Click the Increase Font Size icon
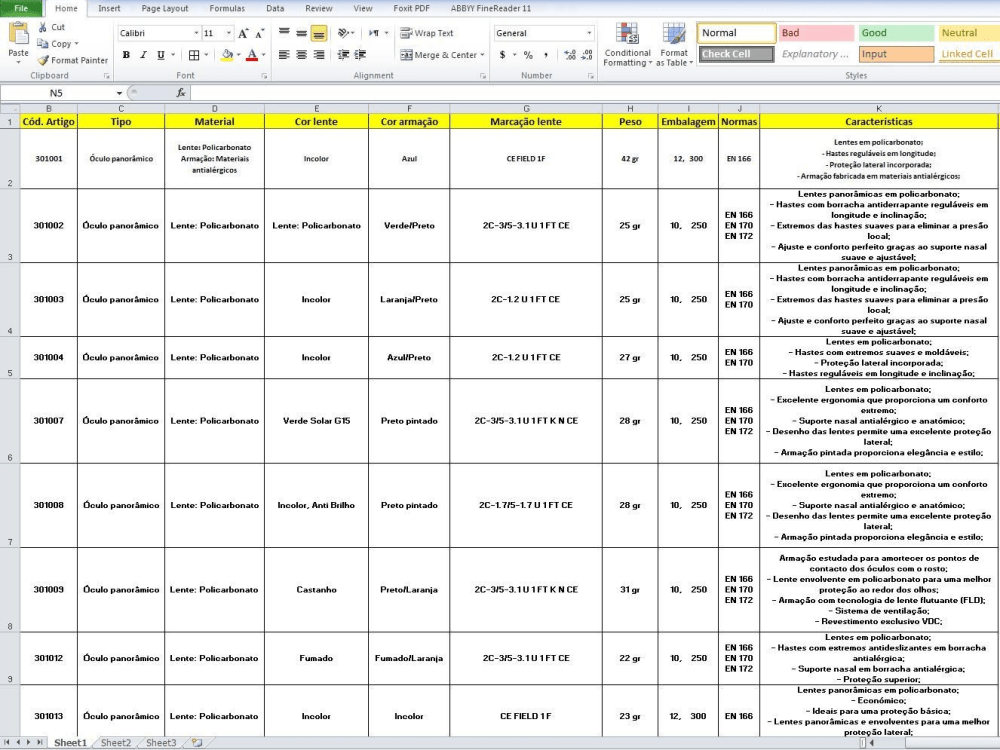 tap(243, 33)
